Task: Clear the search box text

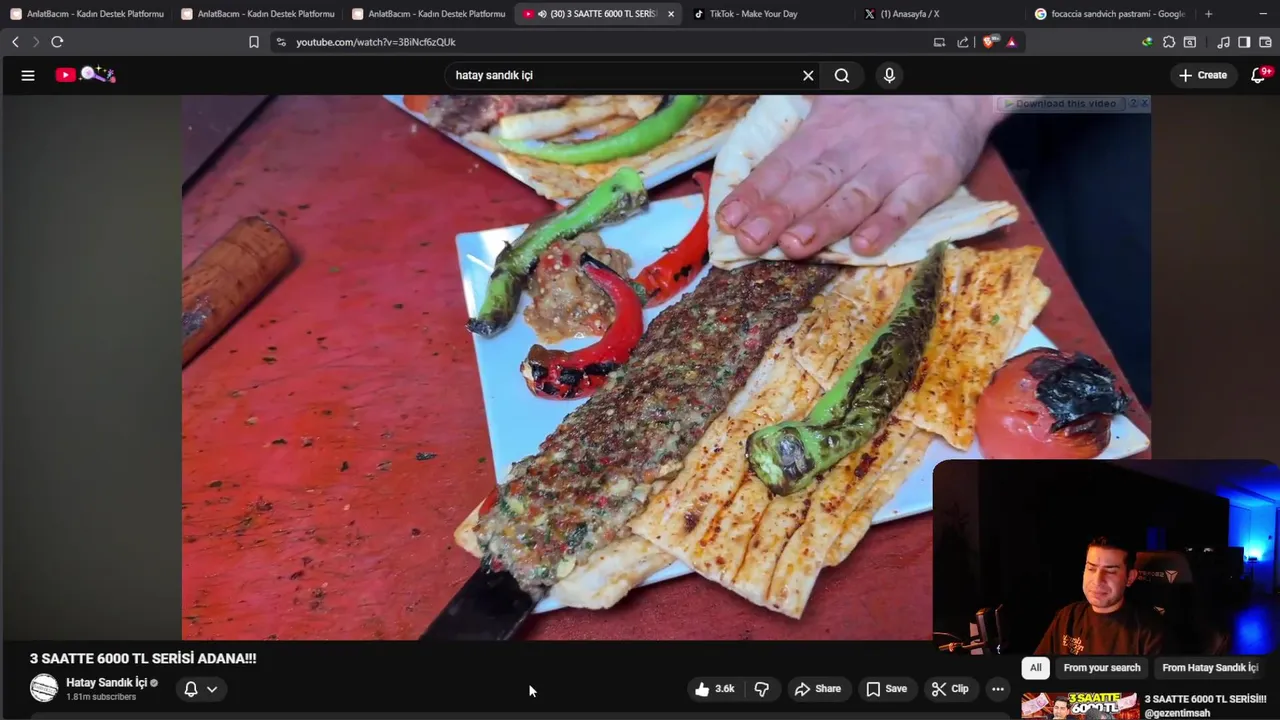Action: point(808,75)
